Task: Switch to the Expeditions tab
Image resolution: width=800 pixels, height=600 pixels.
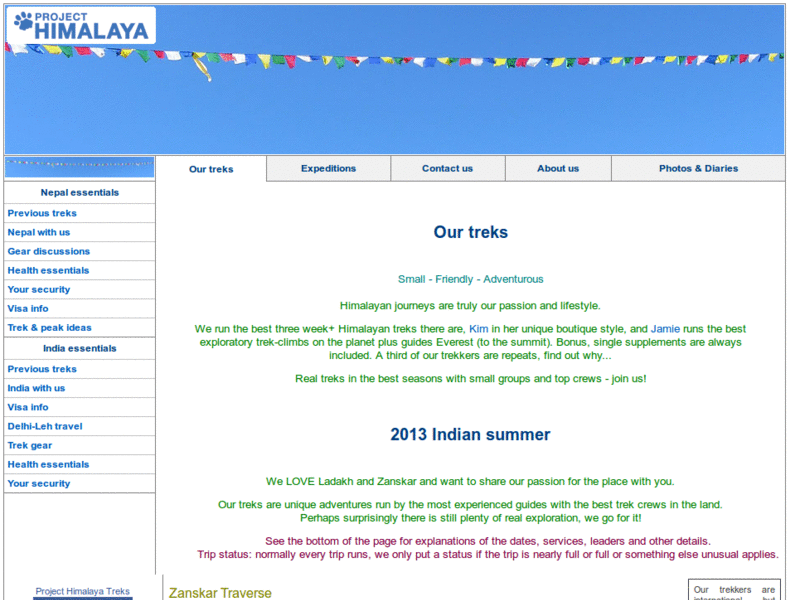Action: pyautogui.click(x=329, y=168)
